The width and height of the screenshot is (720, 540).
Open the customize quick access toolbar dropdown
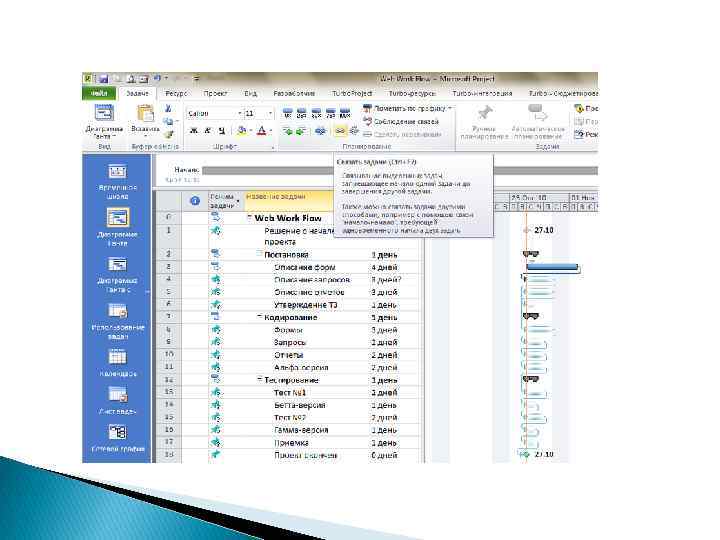pyautogui.click(x=196, y=79)
